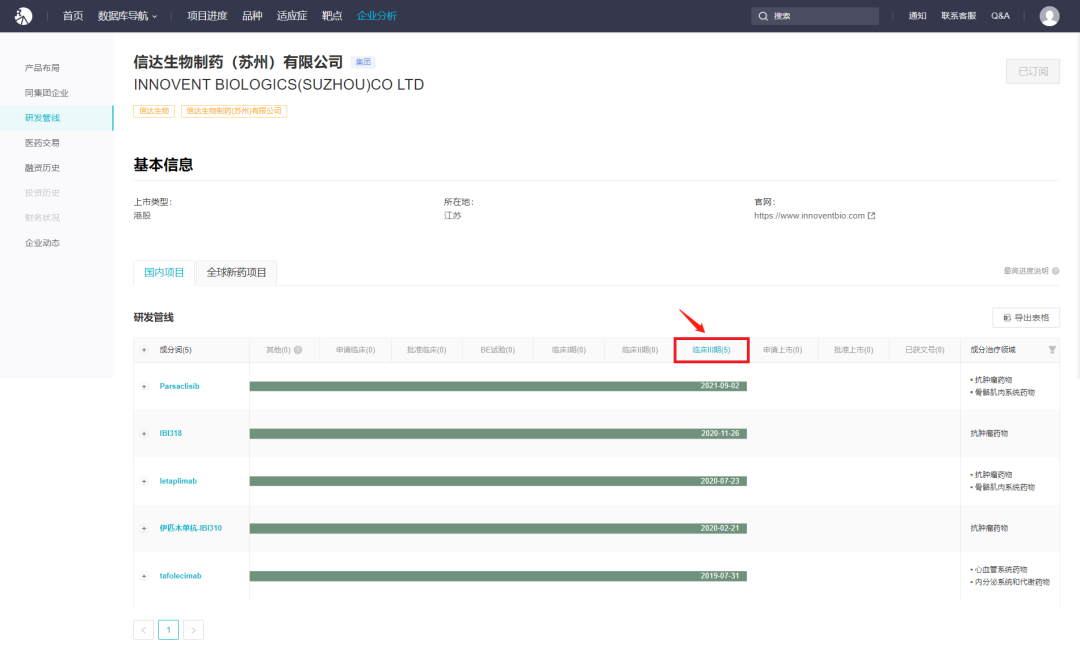This screenshot has height=663, width=1080.
Task: Open the 伊匹木单抗-IBI310 drug link
Action: pos(191,529)
